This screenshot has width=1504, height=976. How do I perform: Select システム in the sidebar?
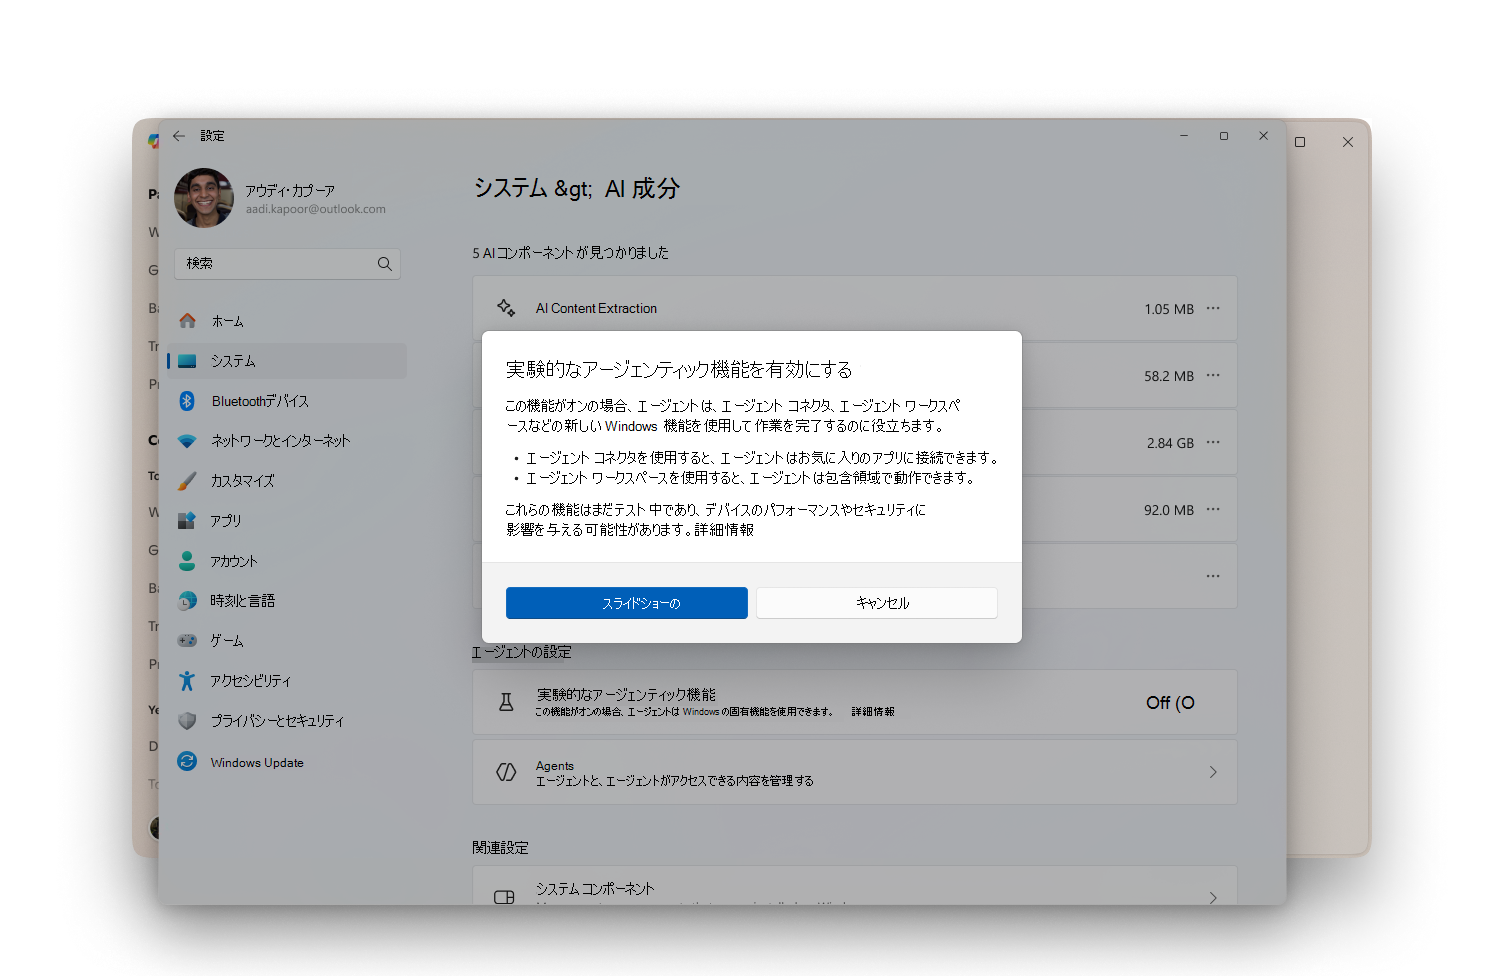click(286, 361)
